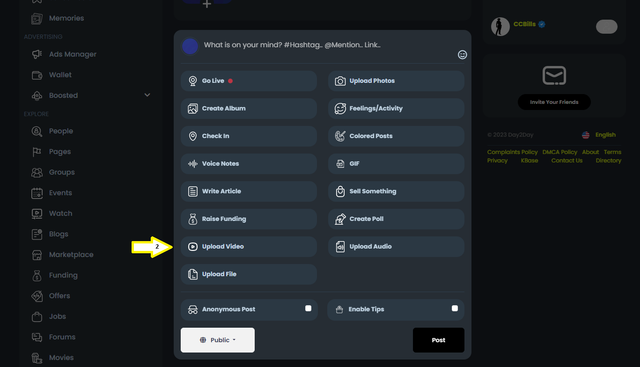
Task: Open the About footer link
Action: [x=590, y=152]
